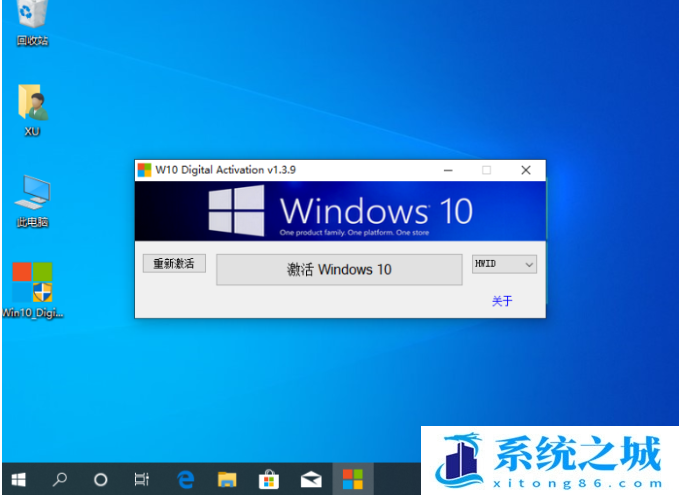Screen dimensions: 681x496
Task: Open the 关于 (About) link
Action: tap(502, 301)
